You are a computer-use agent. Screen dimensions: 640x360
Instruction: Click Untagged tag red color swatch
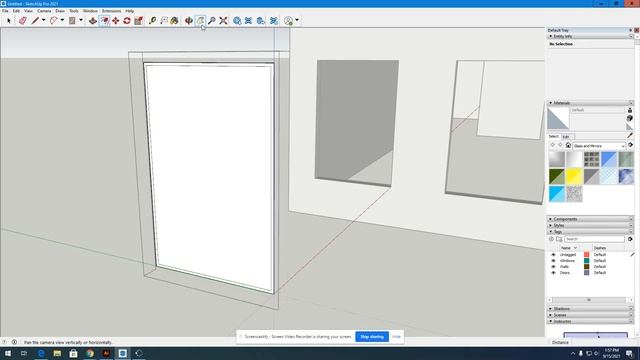587,254
